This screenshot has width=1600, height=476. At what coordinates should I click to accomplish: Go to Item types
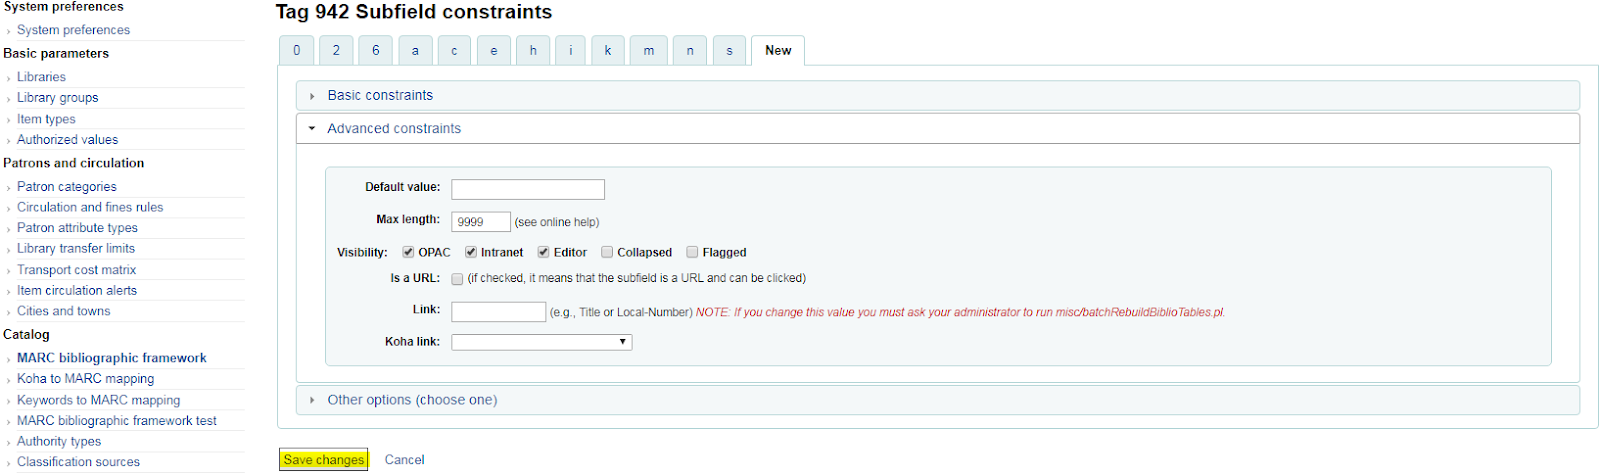point(46,119)
